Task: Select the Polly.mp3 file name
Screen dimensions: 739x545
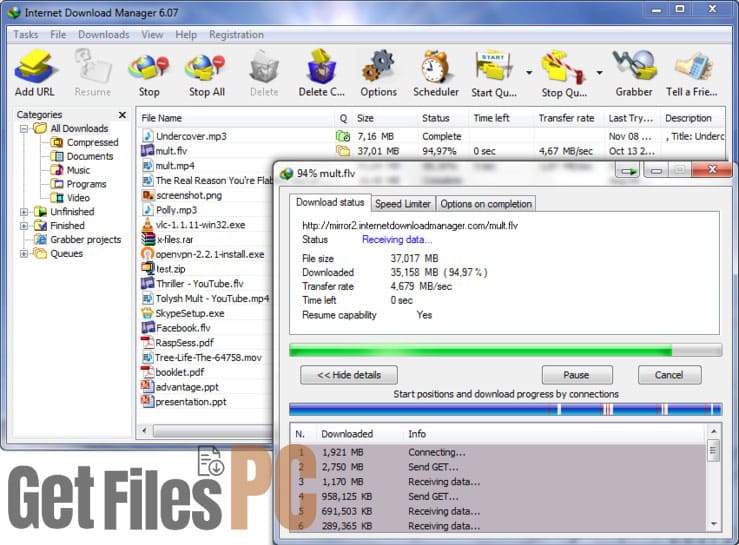Action: 177,210
